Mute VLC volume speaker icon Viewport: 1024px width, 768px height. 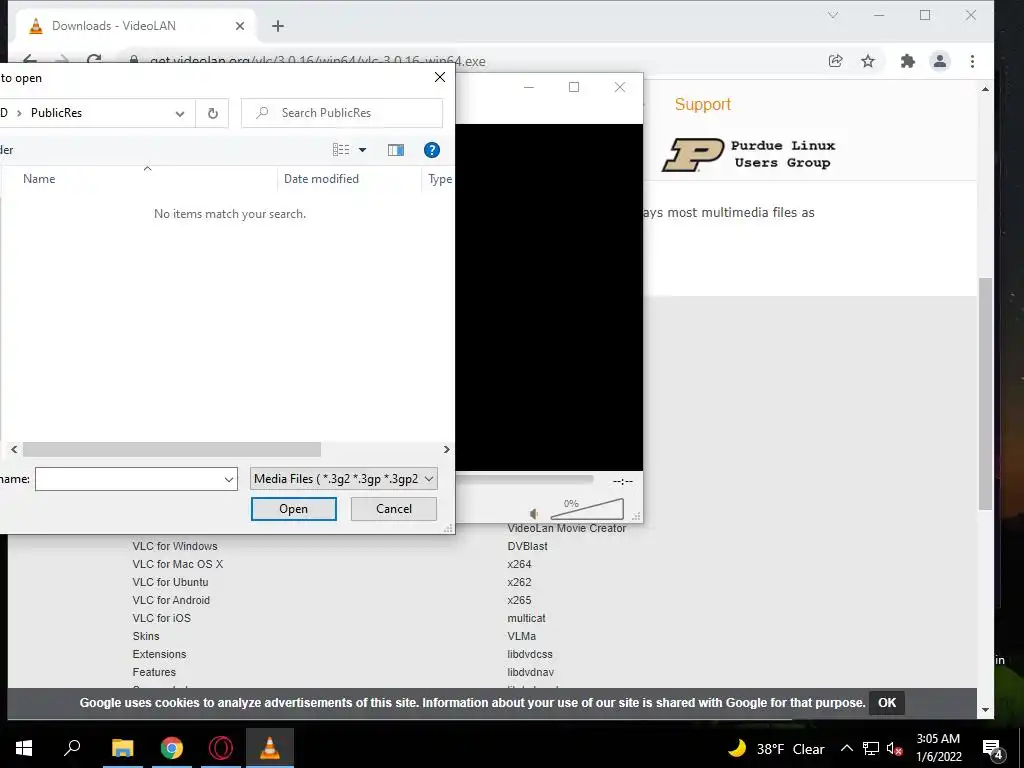click(x=534, y=514)
